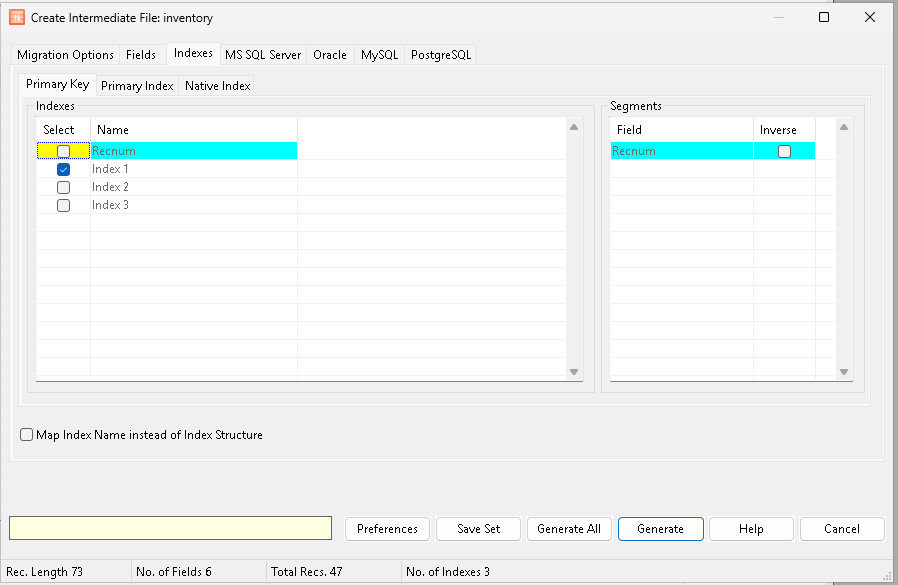Image resolution: width=898 pixels, height=585 pixels.
Task: Toggle Inverse checkbox for Recnum segment
Action: click(x=784, y=151)
